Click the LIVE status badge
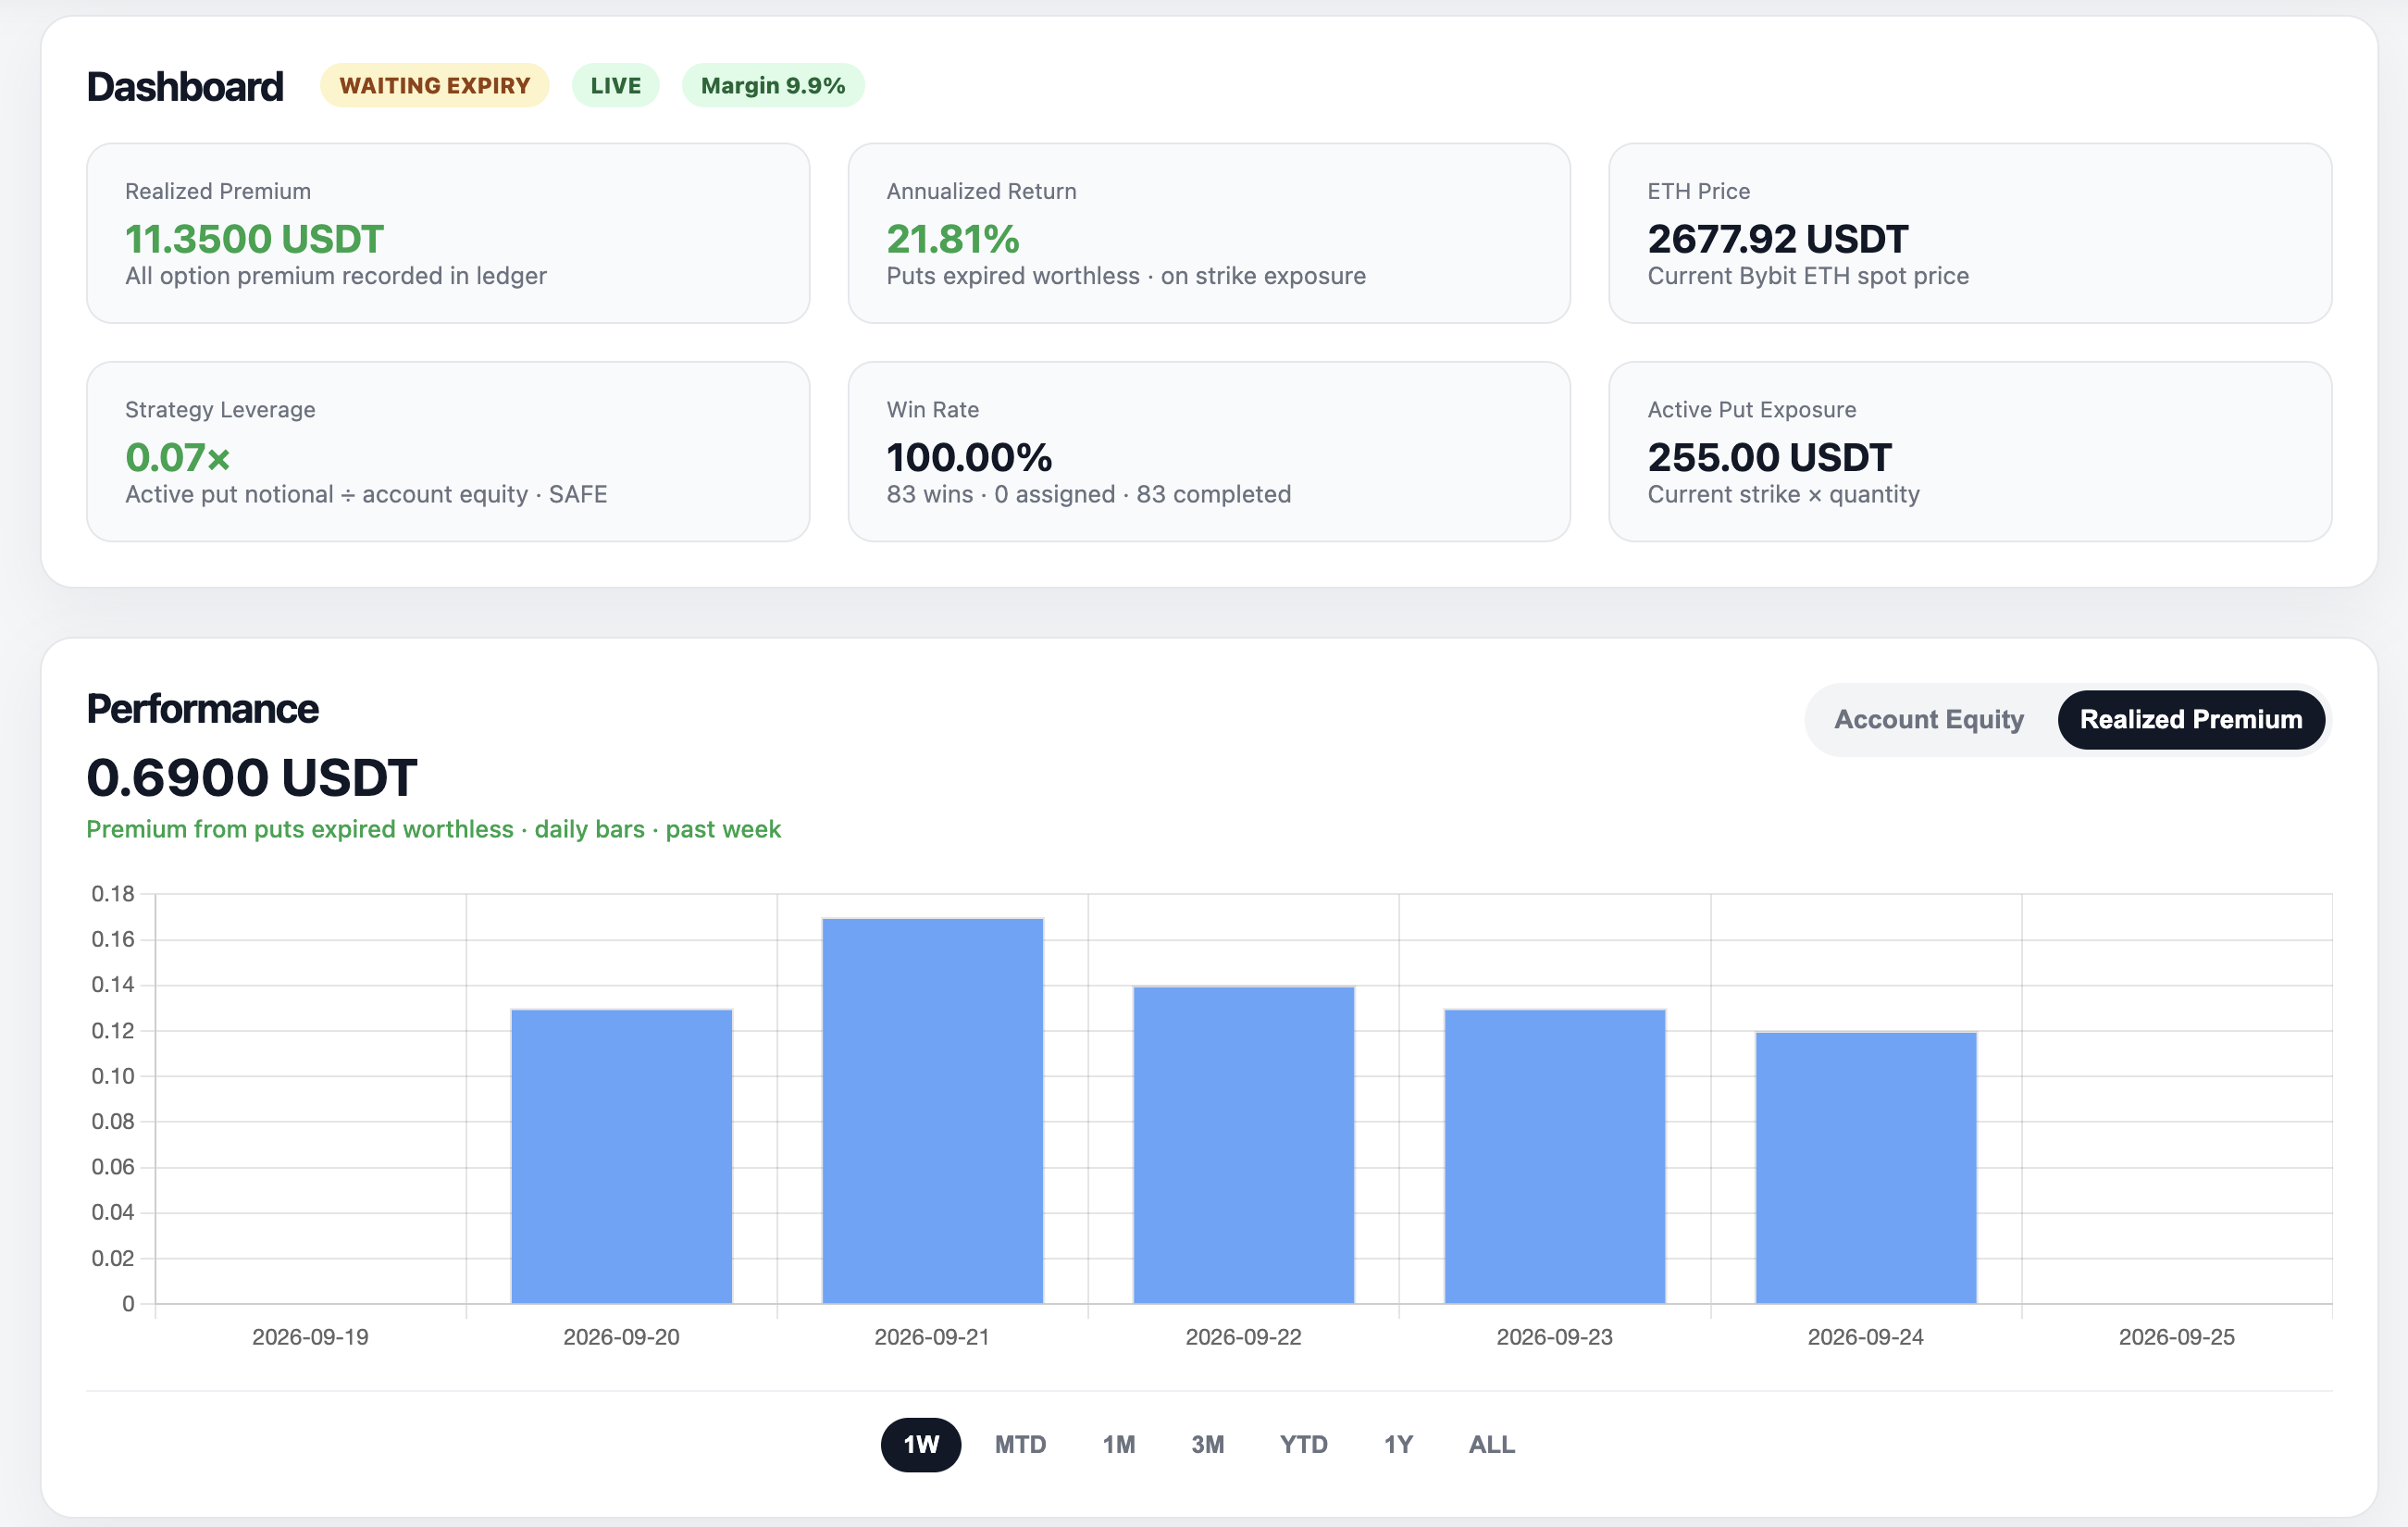2408x1527 pixels. pyautogui.click(x=615, y=85)
